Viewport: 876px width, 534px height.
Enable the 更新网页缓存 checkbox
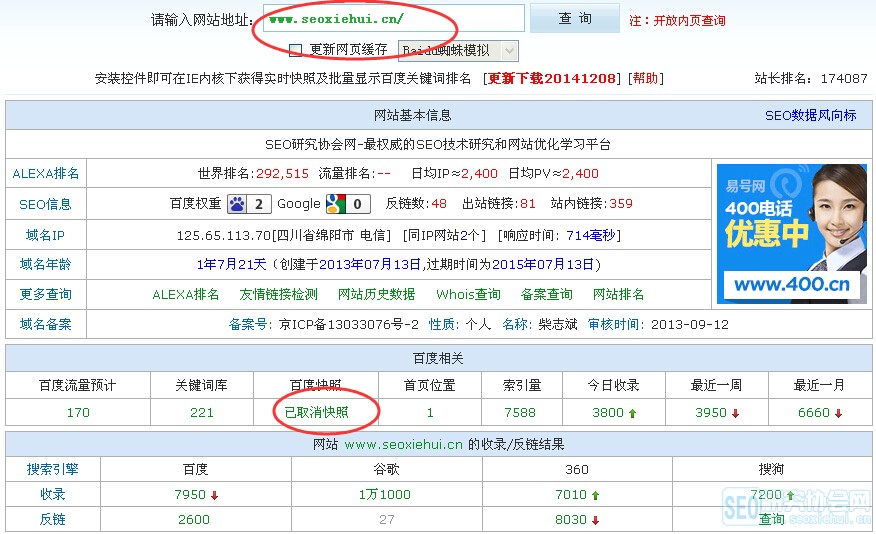coord(296,50)
